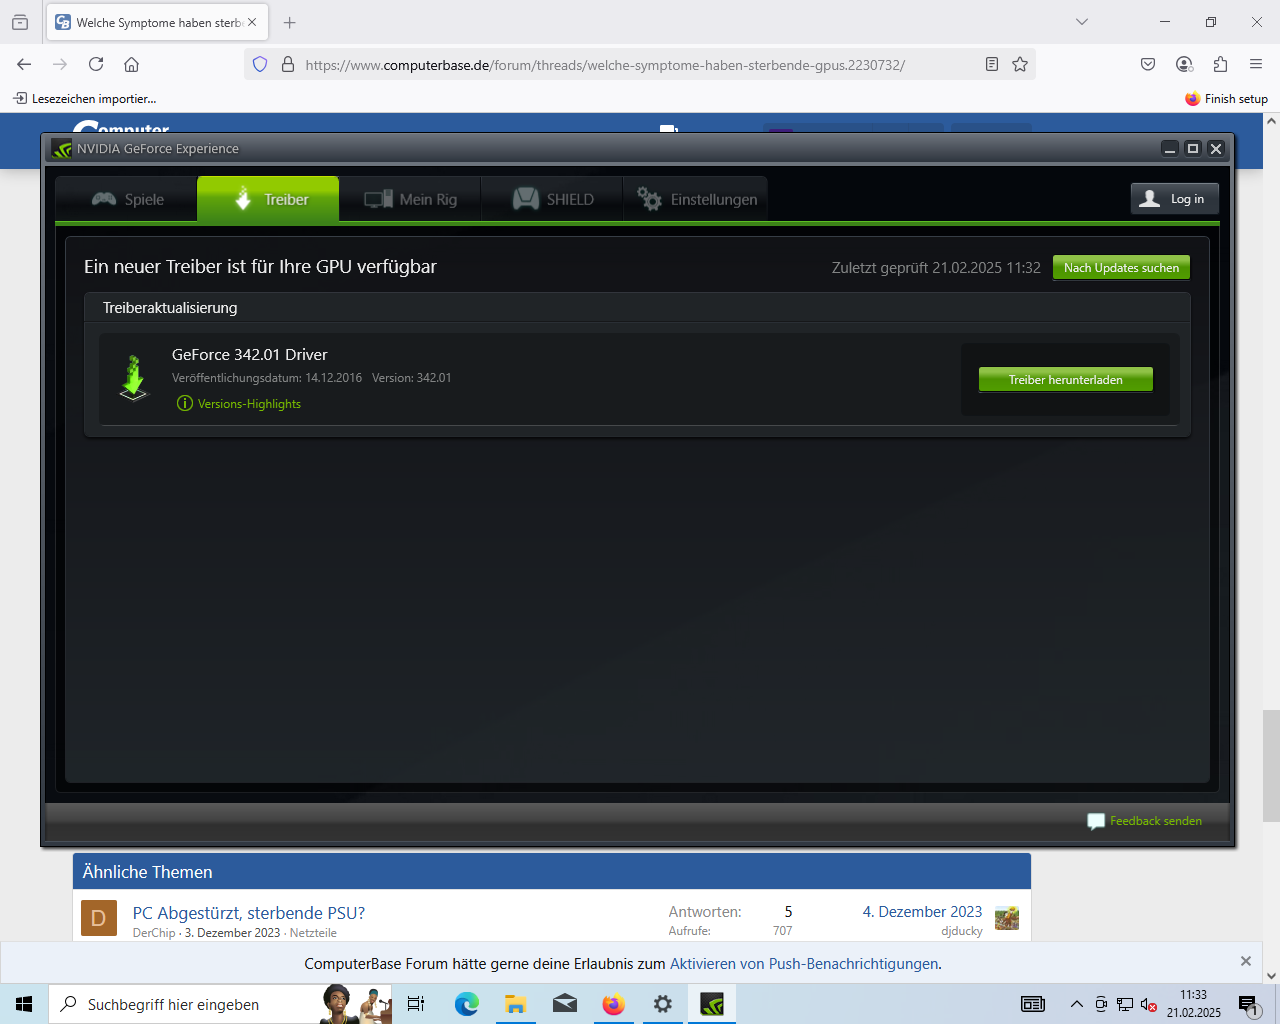Click the '4. Dezember 2023' last post date
The width and height of the screenshot is (1280, 1024).
(922, 912)
